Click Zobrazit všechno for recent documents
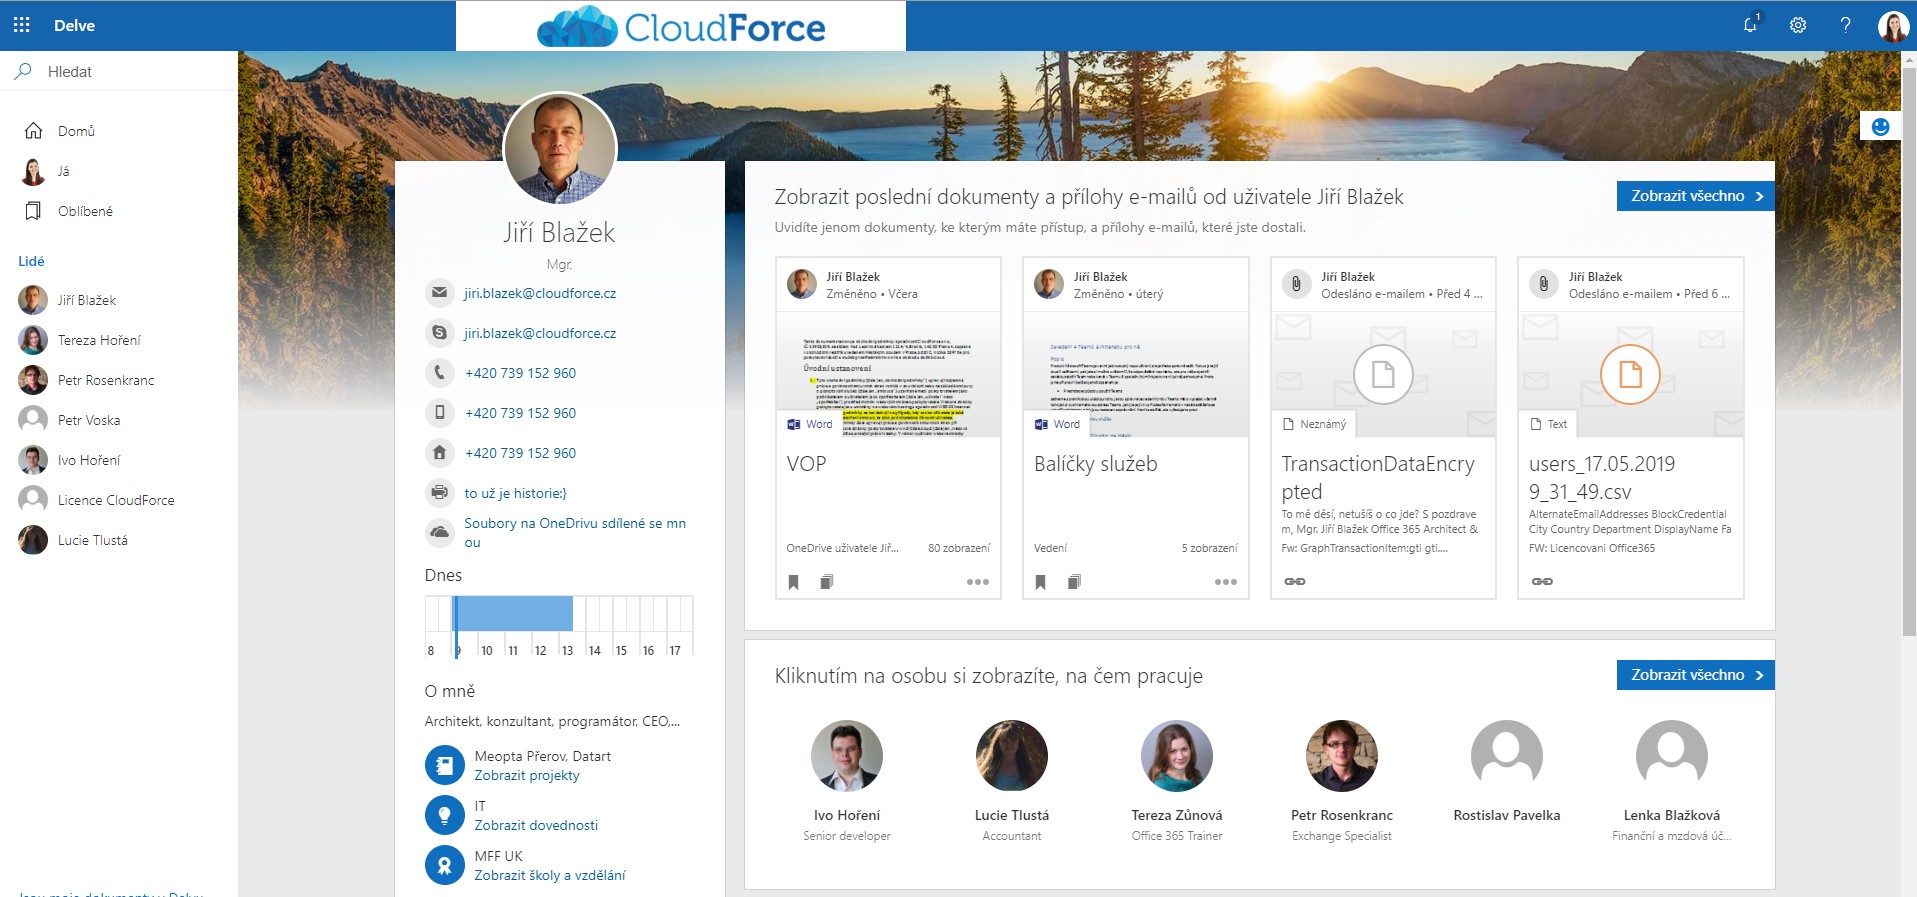Image resolution: width=1917 pixels, height=897 pixels. [1695, 196]
